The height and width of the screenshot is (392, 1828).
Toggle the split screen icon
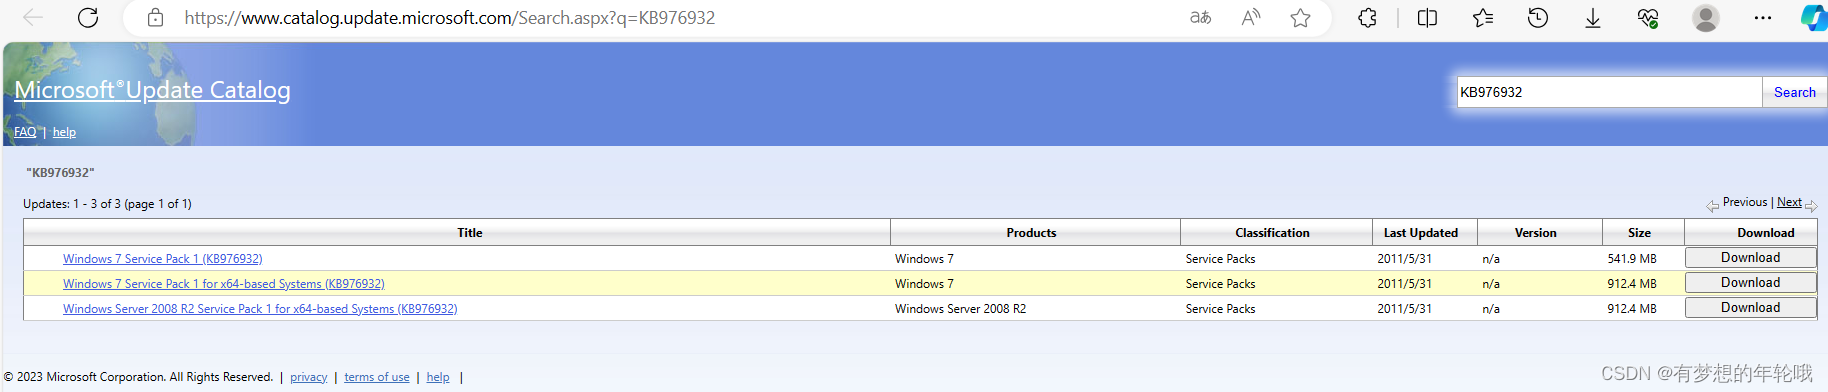click(1427, 18)
